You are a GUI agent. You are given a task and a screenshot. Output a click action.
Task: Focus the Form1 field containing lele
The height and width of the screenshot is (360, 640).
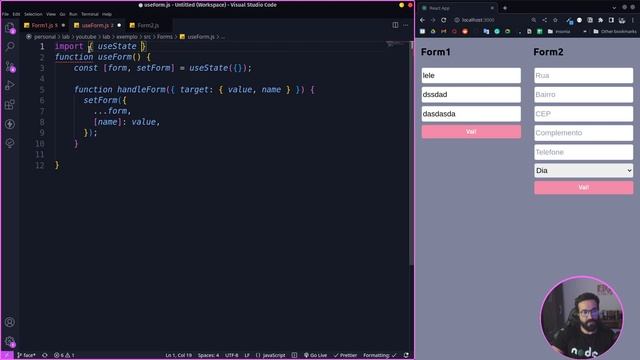click(x=471, y=76)
